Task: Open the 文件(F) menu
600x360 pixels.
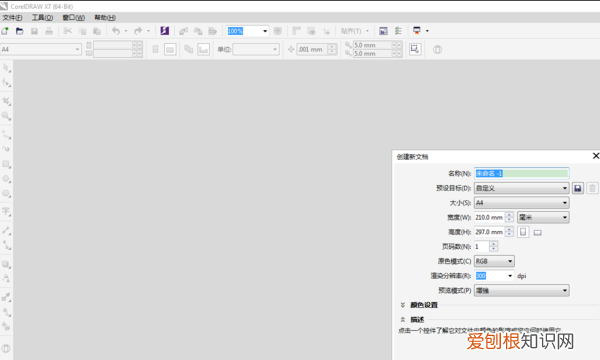Action: (x=12, y=18)
